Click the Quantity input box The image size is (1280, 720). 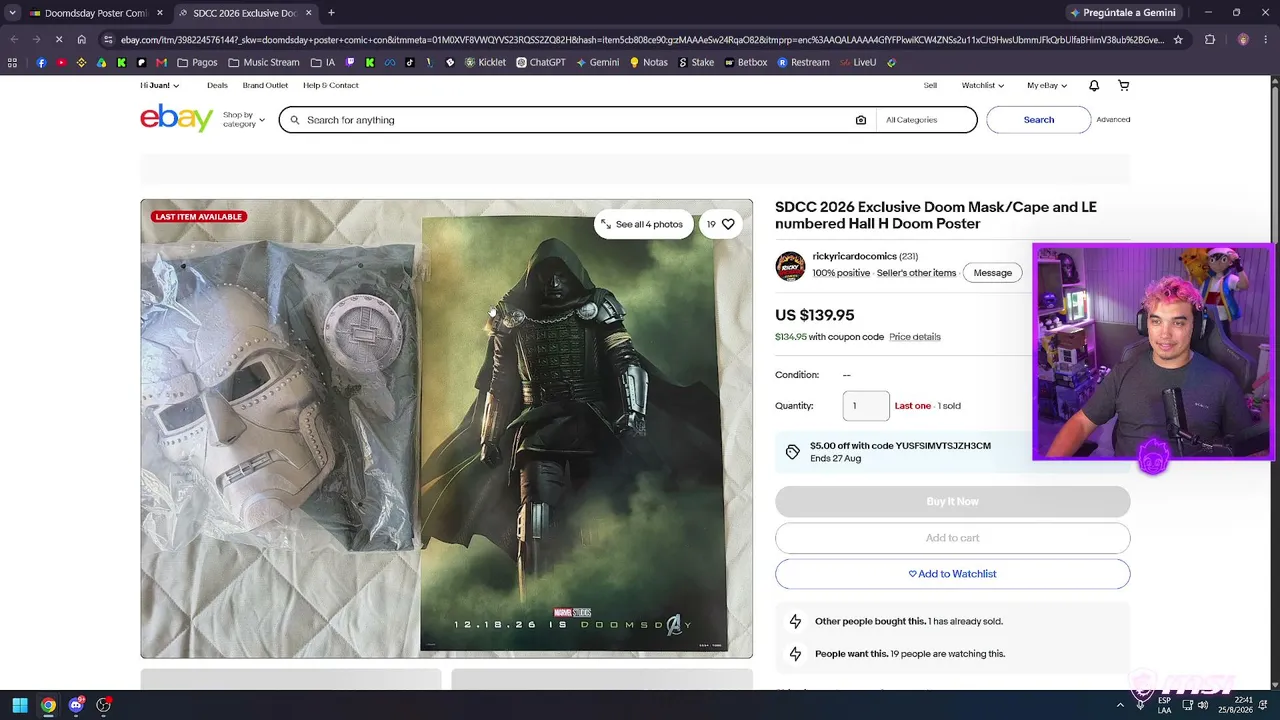tap(866, 406)
